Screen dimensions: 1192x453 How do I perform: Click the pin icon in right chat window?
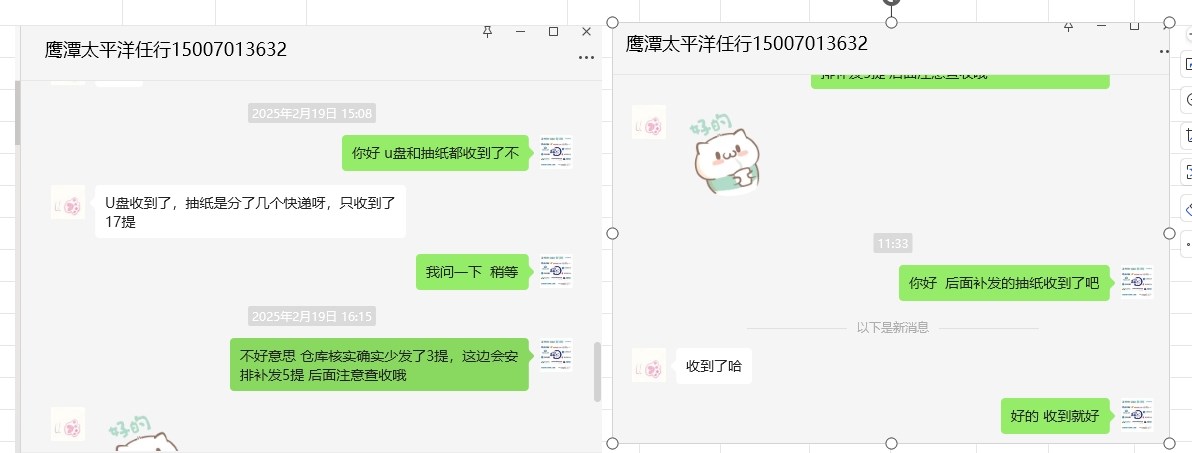[1068, 27]
